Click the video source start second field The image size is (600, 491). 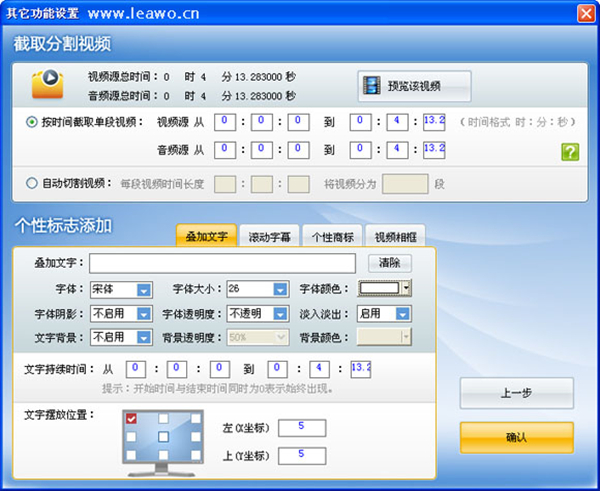(x=298, y=122)
